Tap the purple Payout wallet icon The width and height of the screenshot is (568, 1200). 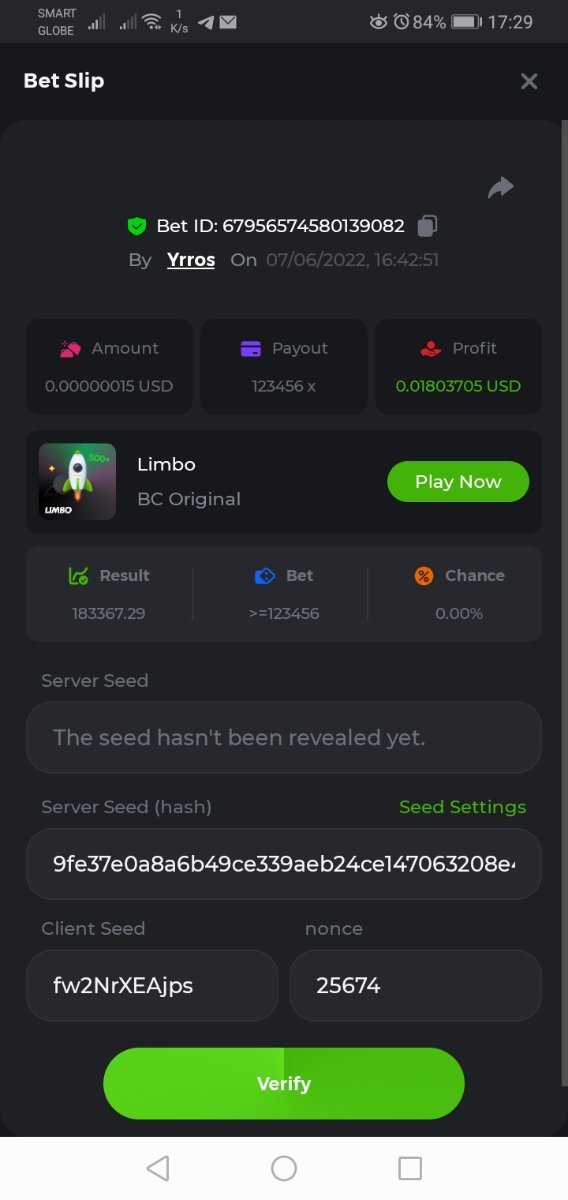point(251,349)
